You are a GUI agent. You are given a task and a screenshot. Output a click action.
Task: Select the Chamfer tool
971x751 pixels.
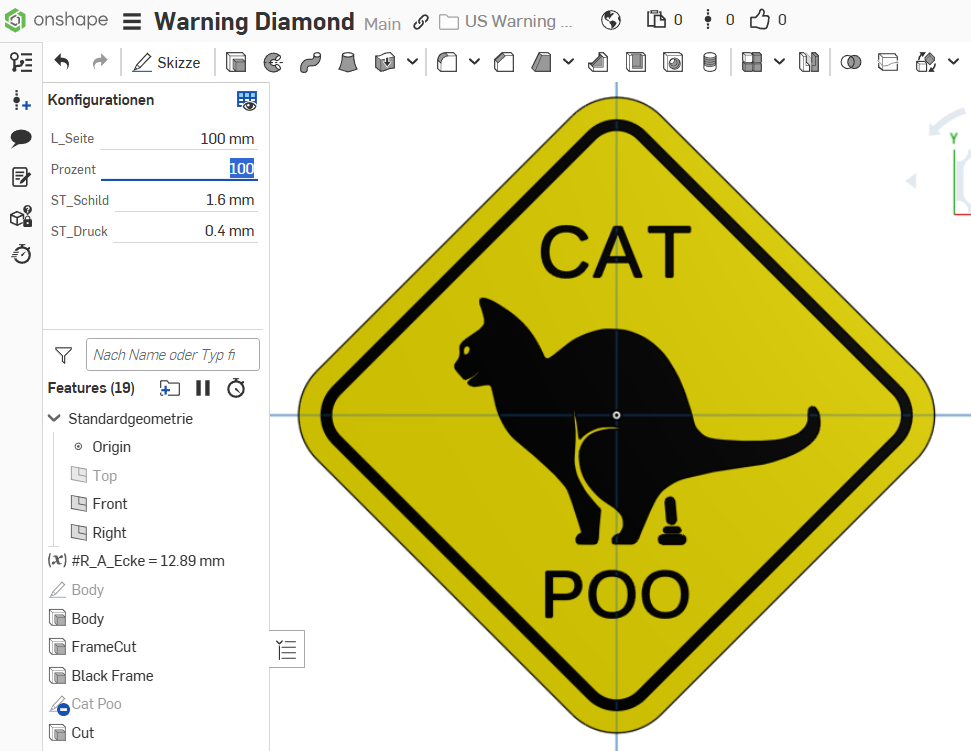click(x=504, y=62)
